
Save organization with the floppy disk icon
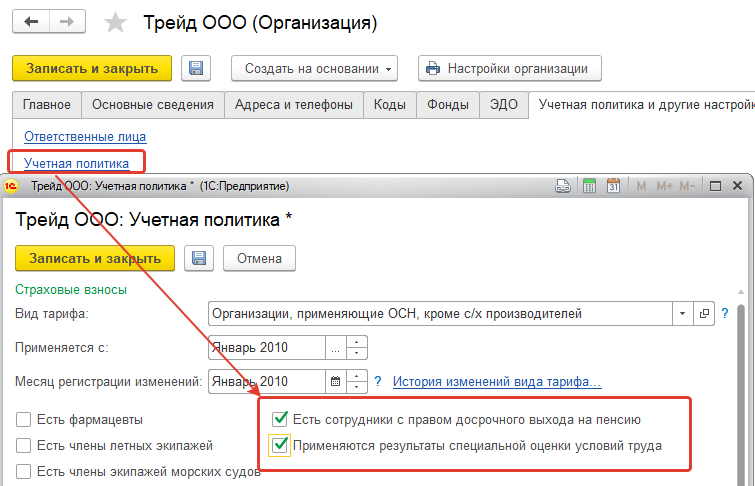(196, 68)
